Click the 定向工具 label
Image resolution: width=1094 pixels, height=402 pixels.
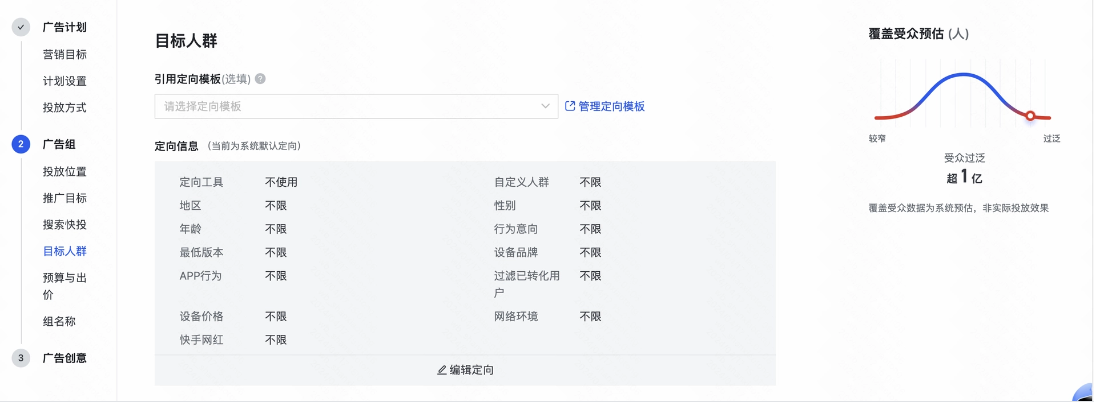click(201, 182)
